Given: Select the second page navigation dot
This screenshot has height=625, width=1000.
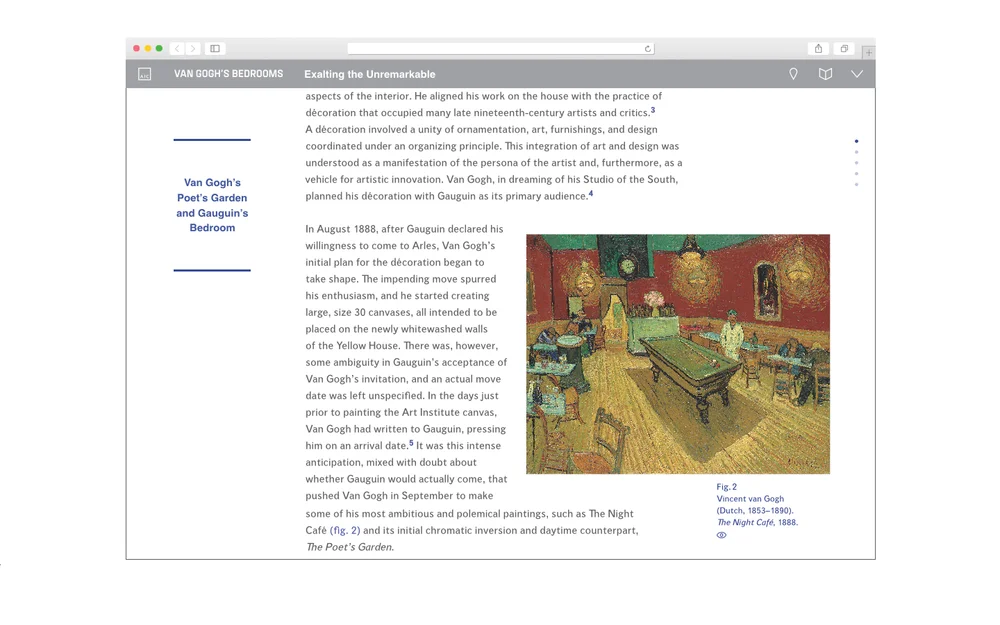Looking at the screenshot, I should click(x=857, y=152).
